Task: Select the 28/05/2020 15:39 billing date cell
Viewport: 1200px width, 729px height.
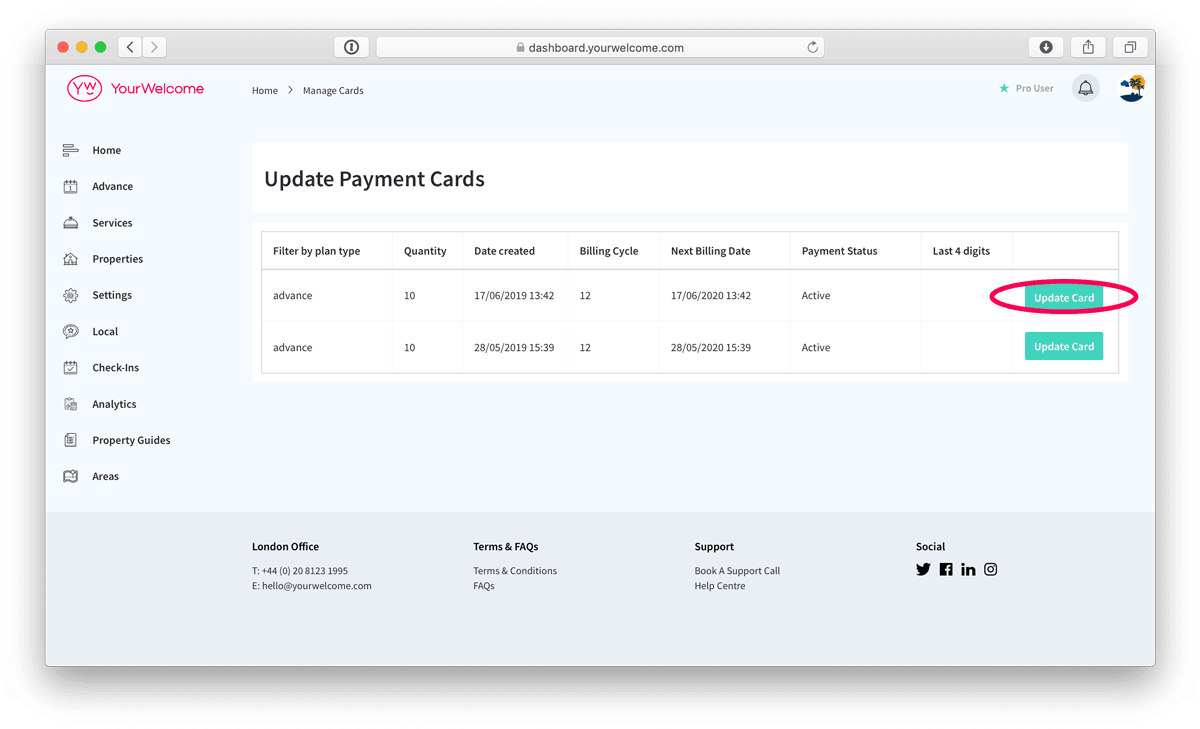Action: [x=711, y=348]
